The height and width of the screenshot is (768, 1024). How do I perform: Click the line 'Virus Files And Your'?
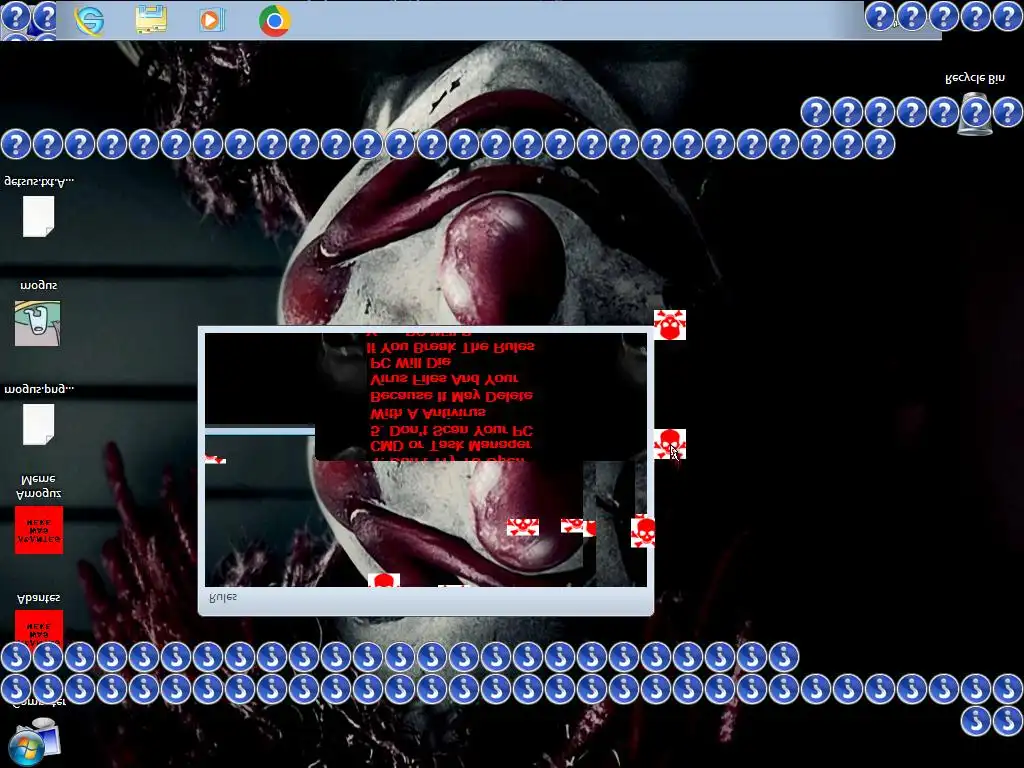[x=444, y=379]
